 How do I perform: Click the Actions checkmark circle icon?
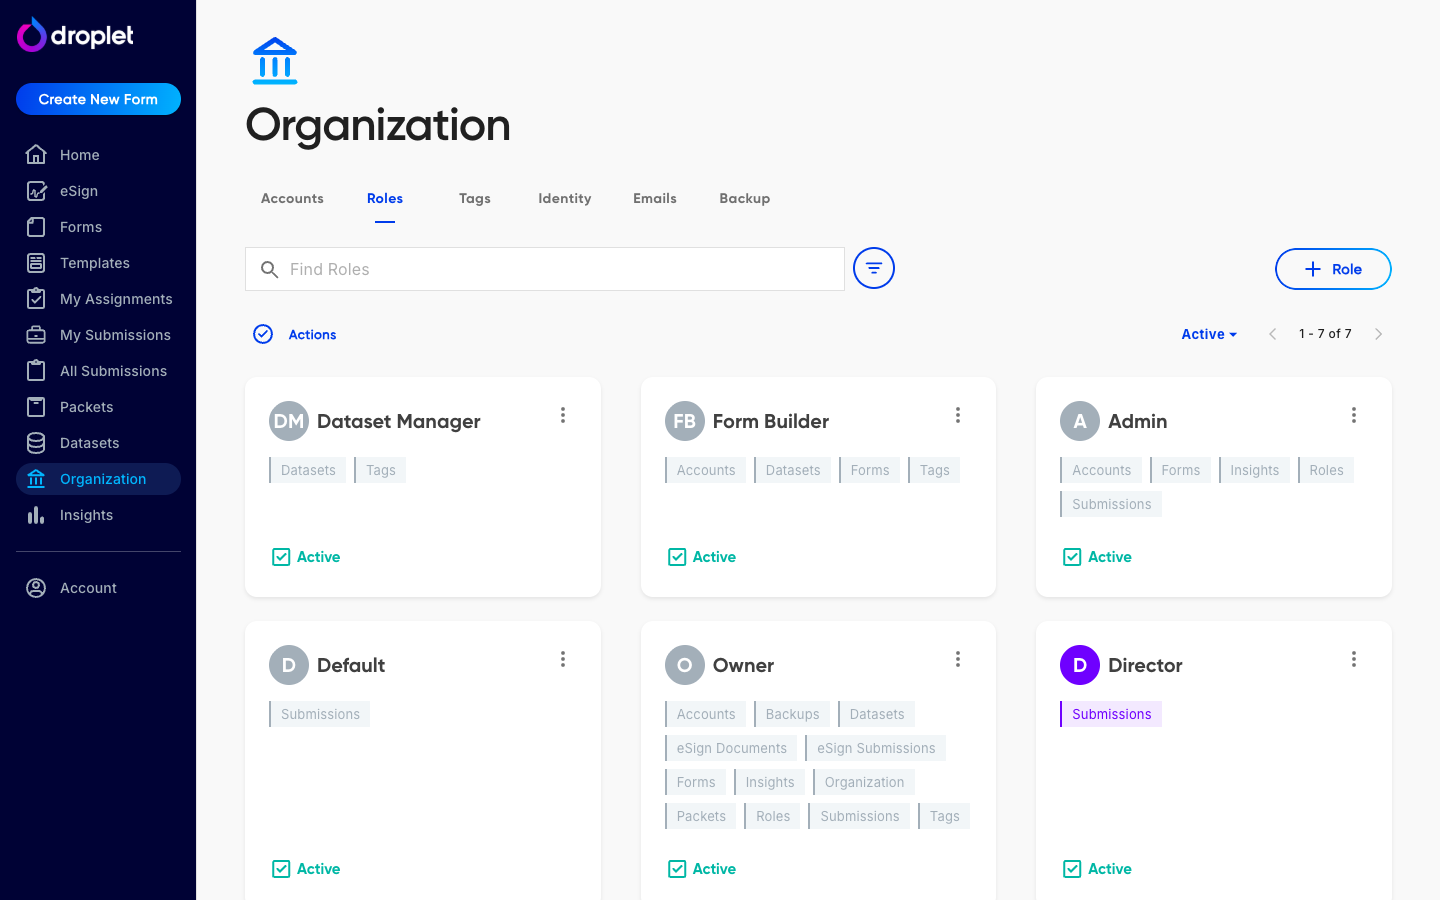pos(263,334)
